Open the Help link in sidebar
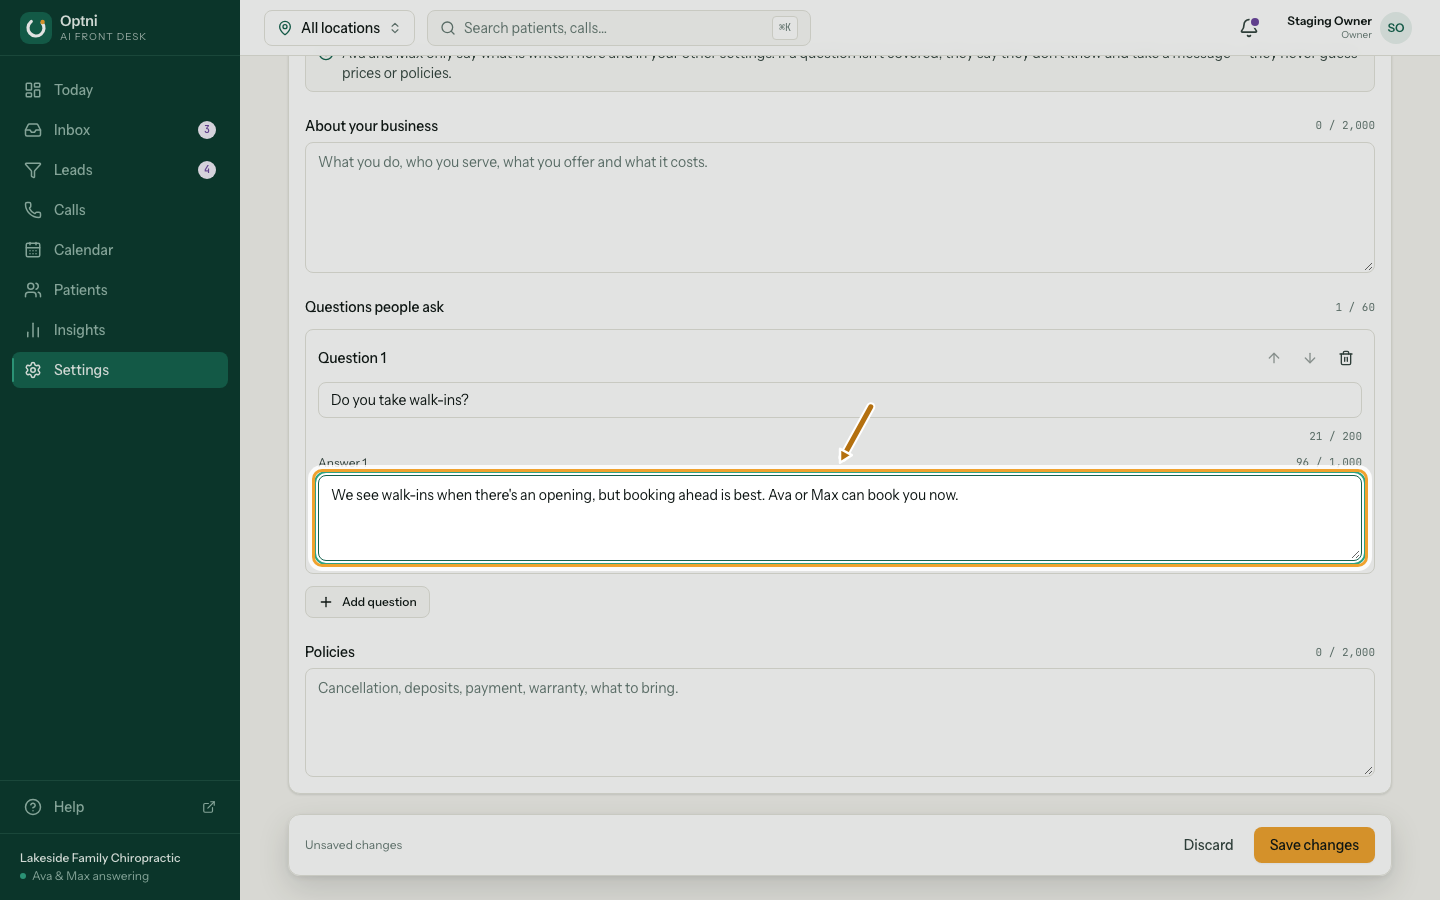This screenshot has width=1440, height=900. tap(120, 807)
